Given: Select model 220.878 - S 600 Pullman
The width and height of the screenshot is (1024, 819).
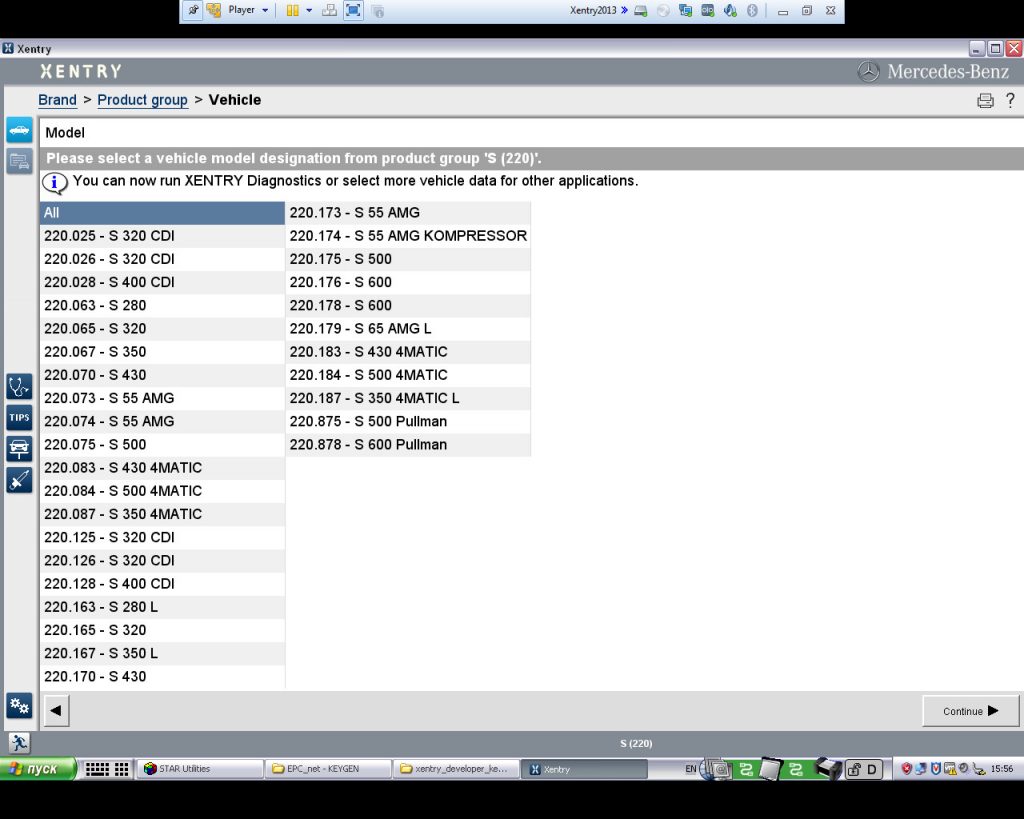Looking at the screenshot, I should pos(408,445).
